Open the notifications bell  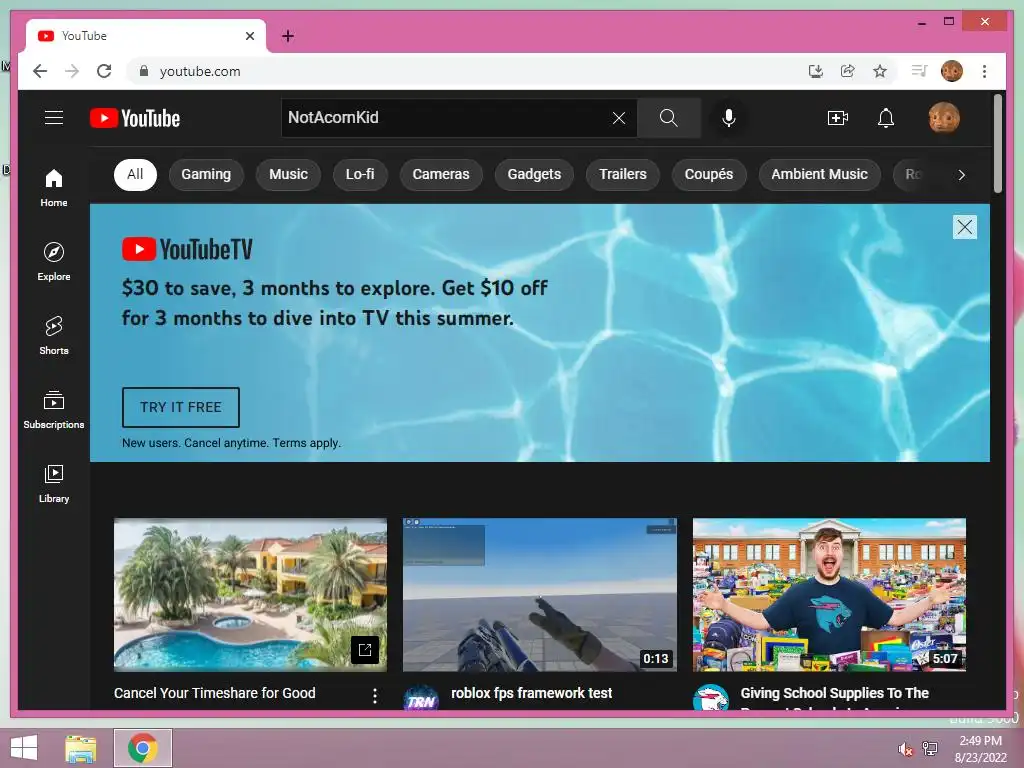pyautogui.click(x=886, y=118)
